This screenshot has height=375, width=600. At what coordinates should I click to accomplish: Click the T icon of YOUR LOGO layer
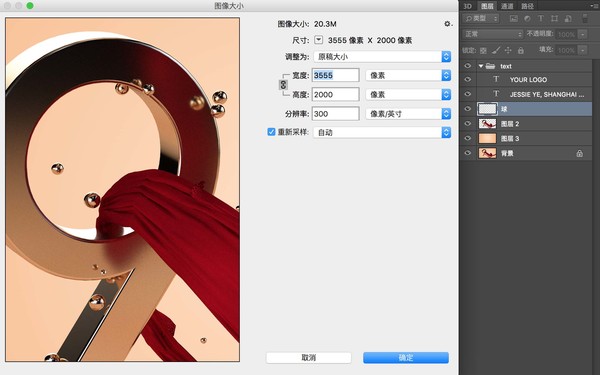click(496, 79)
